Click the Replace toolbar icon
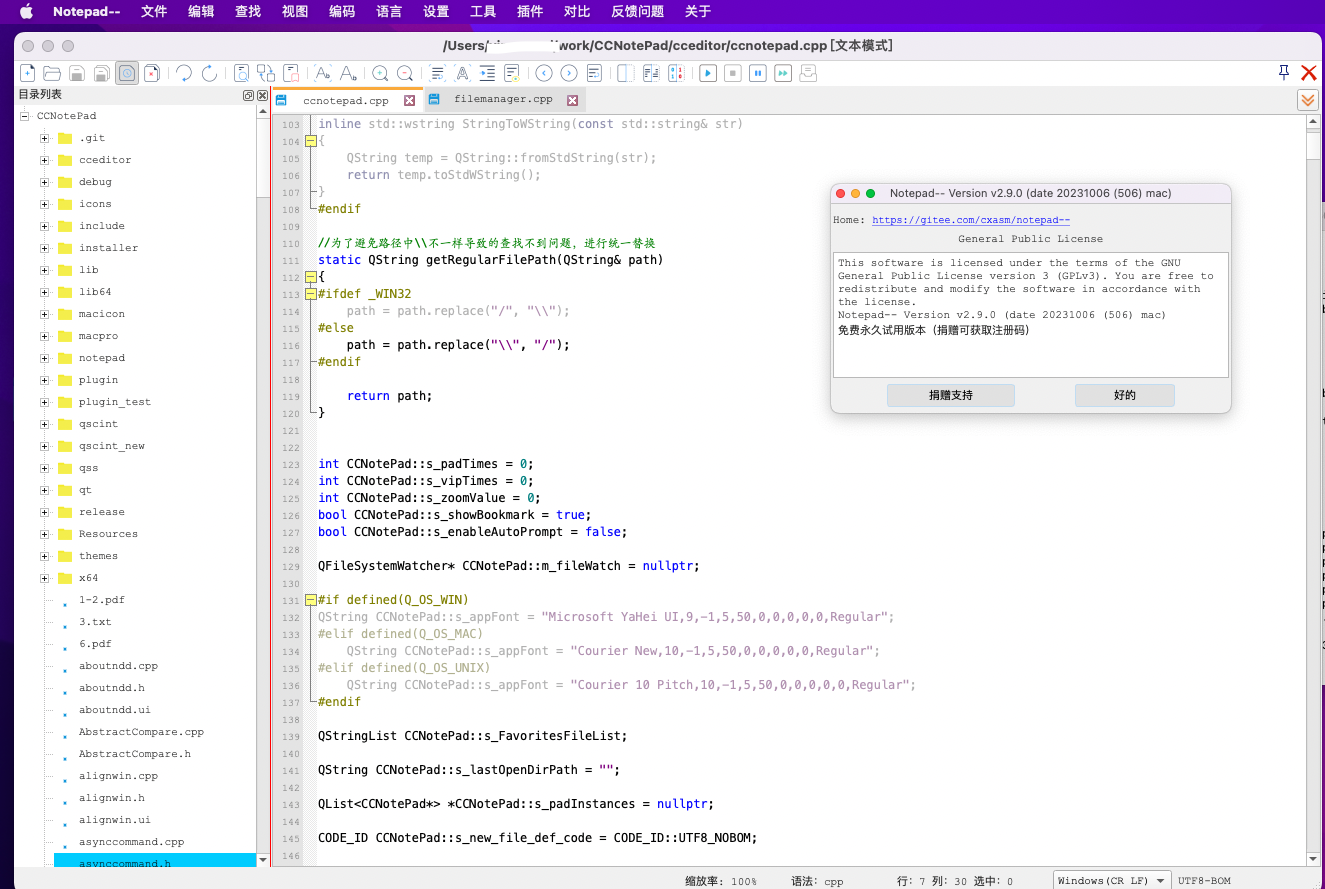 266,73
